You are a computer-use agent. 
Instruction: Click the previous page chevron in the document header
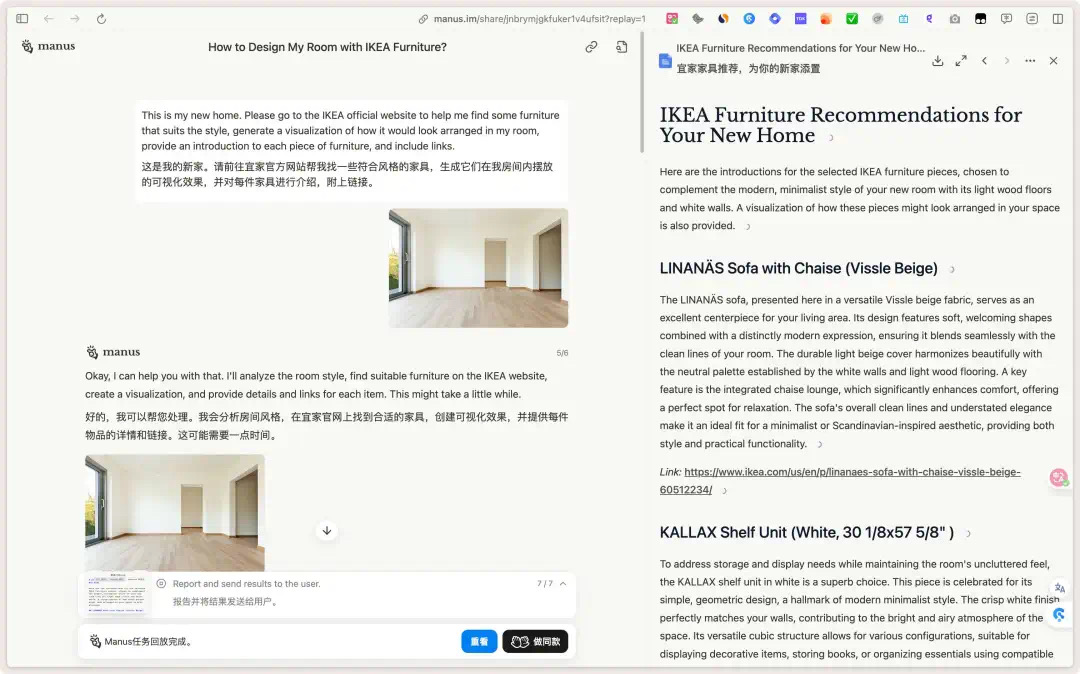coord(984,61)
